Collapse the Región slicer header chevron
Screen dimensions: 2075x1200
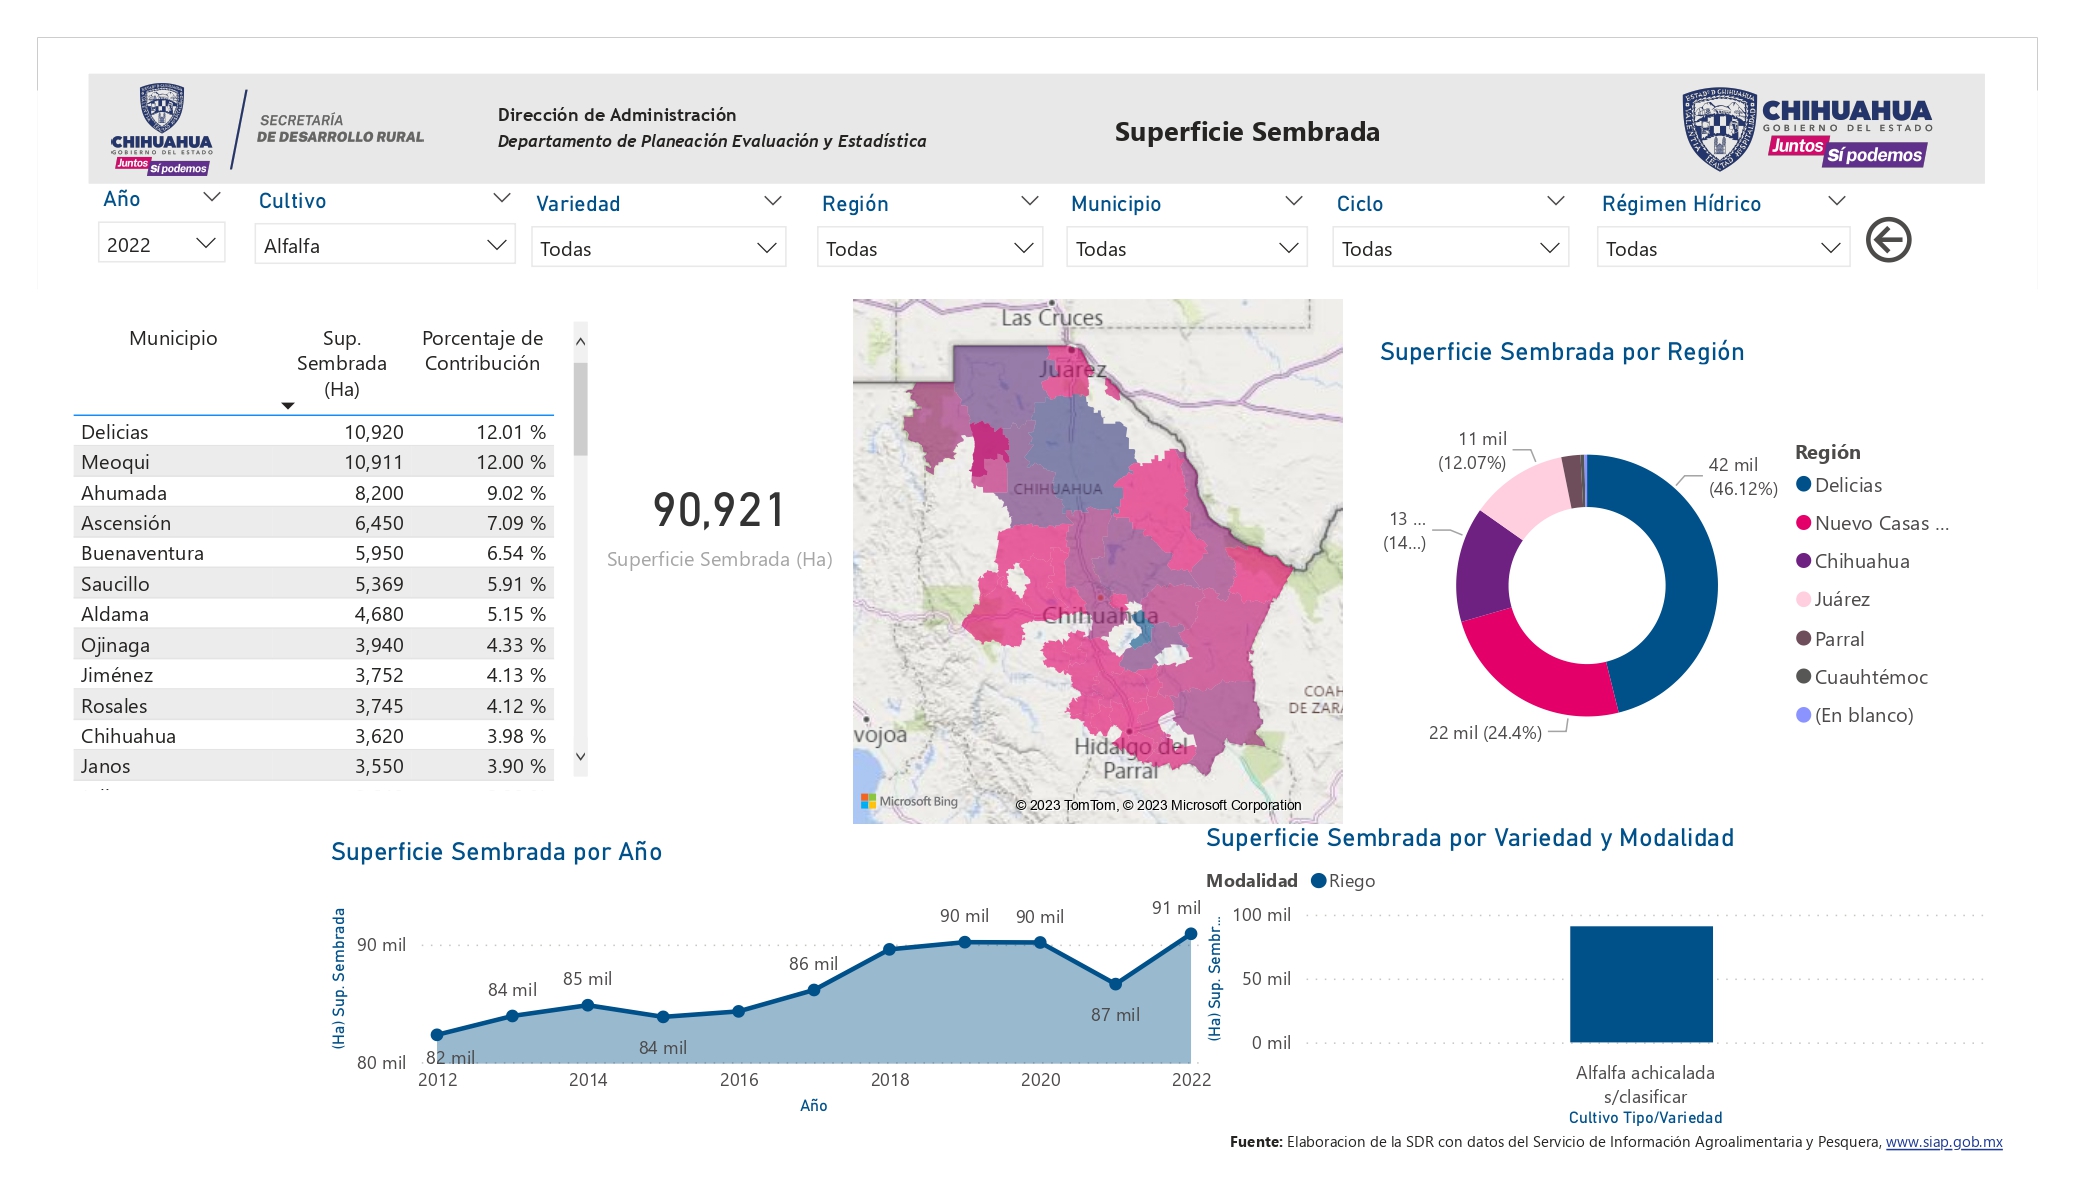[x=1029, y=201]
